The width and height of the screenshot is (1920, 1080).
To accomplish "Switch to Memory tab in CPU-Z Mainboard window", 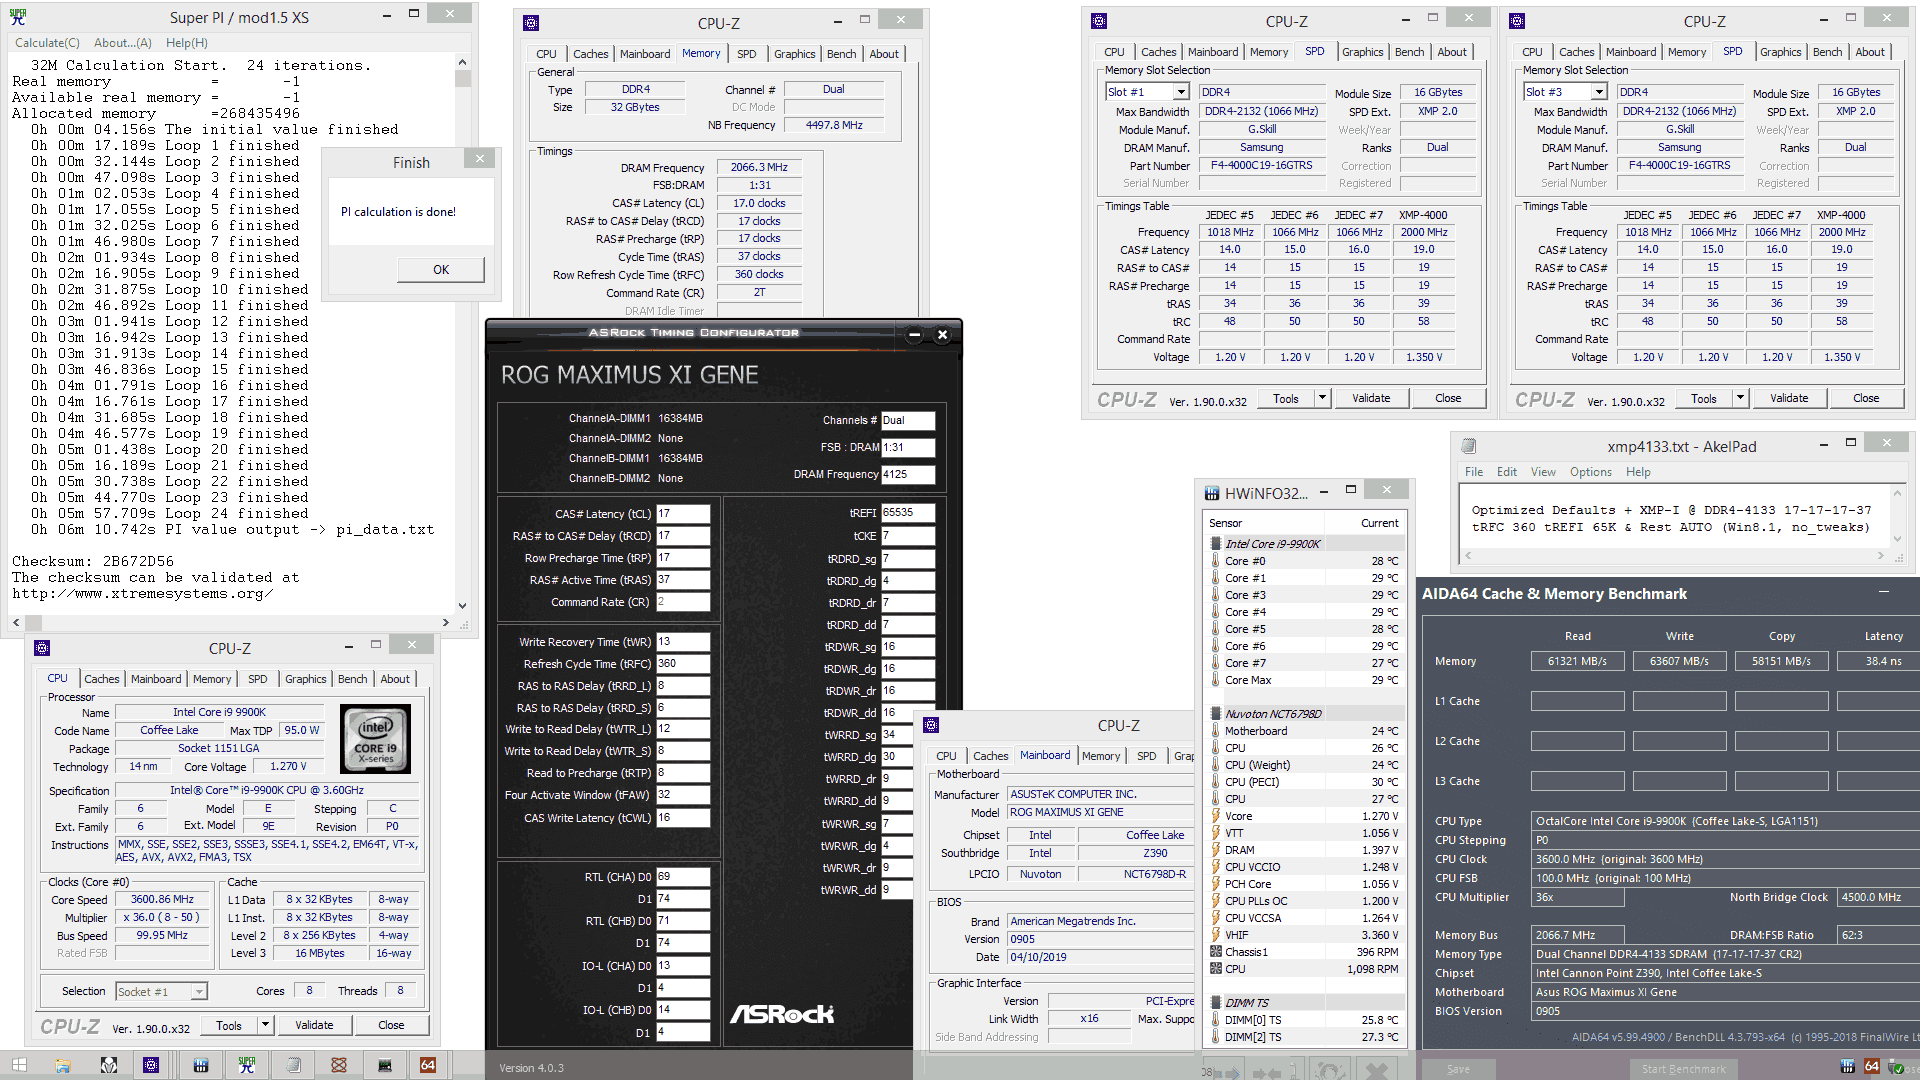I will click(x=1100, y=756).
